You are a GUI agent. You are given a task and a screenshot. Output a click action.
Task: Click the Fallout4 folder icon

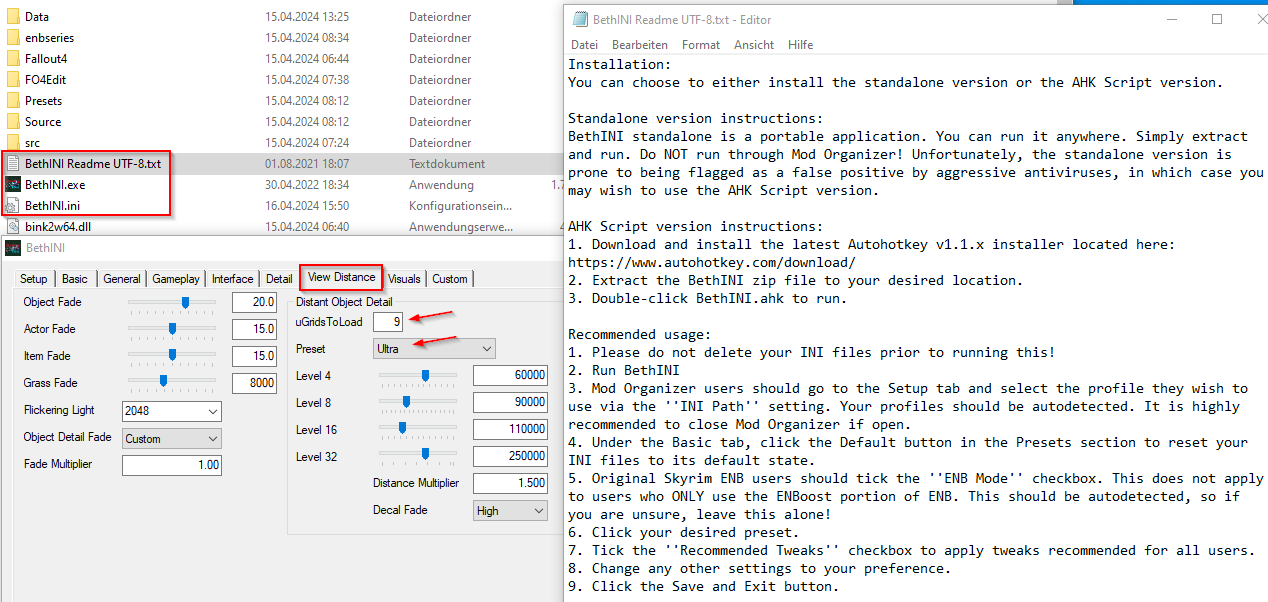[13, 59]
